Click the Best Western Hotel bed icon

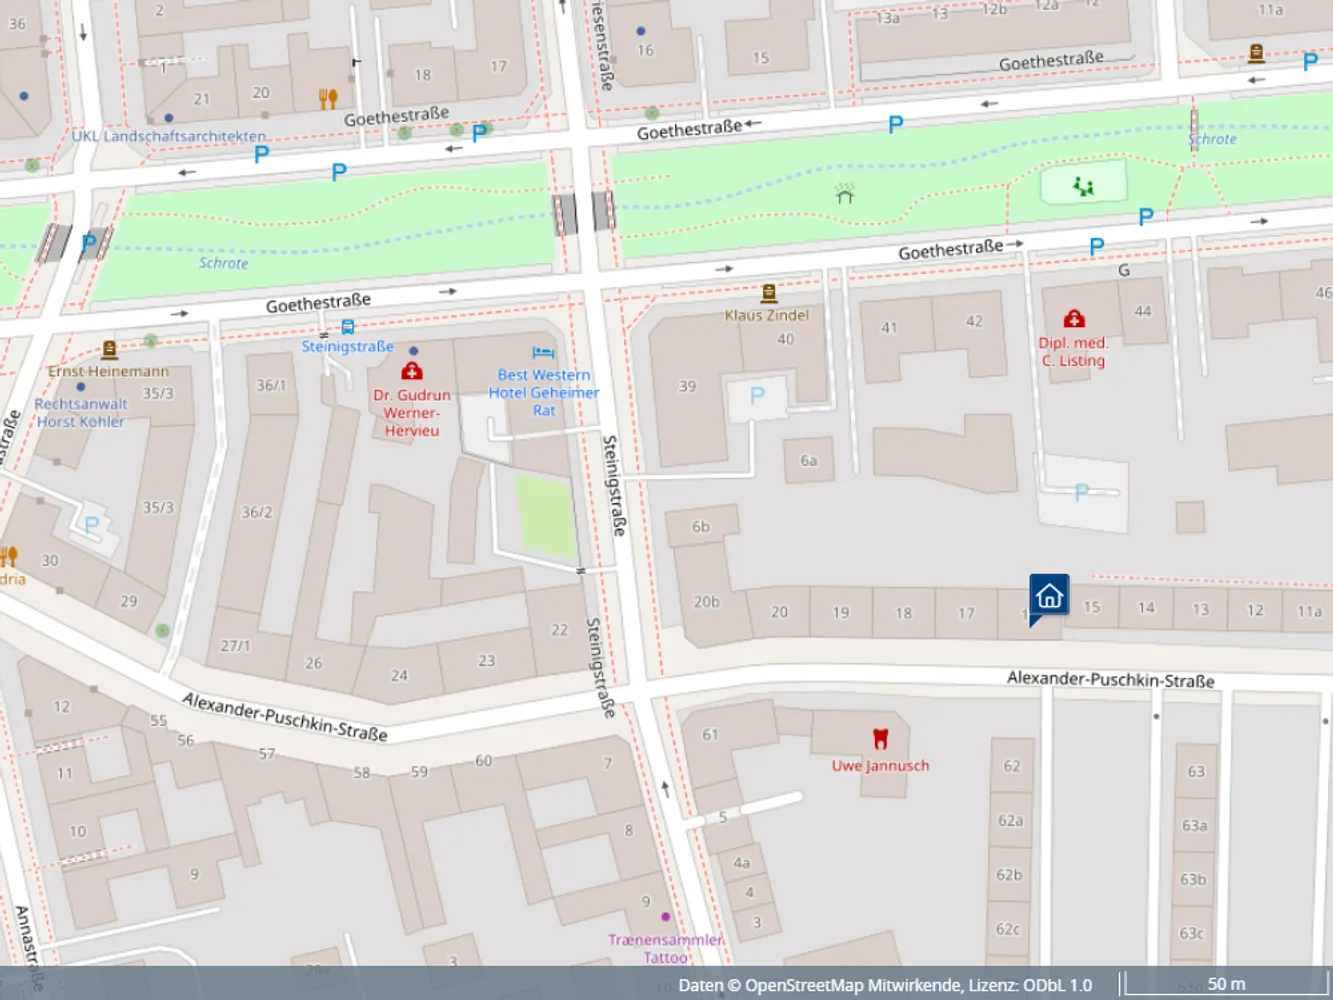543,353
